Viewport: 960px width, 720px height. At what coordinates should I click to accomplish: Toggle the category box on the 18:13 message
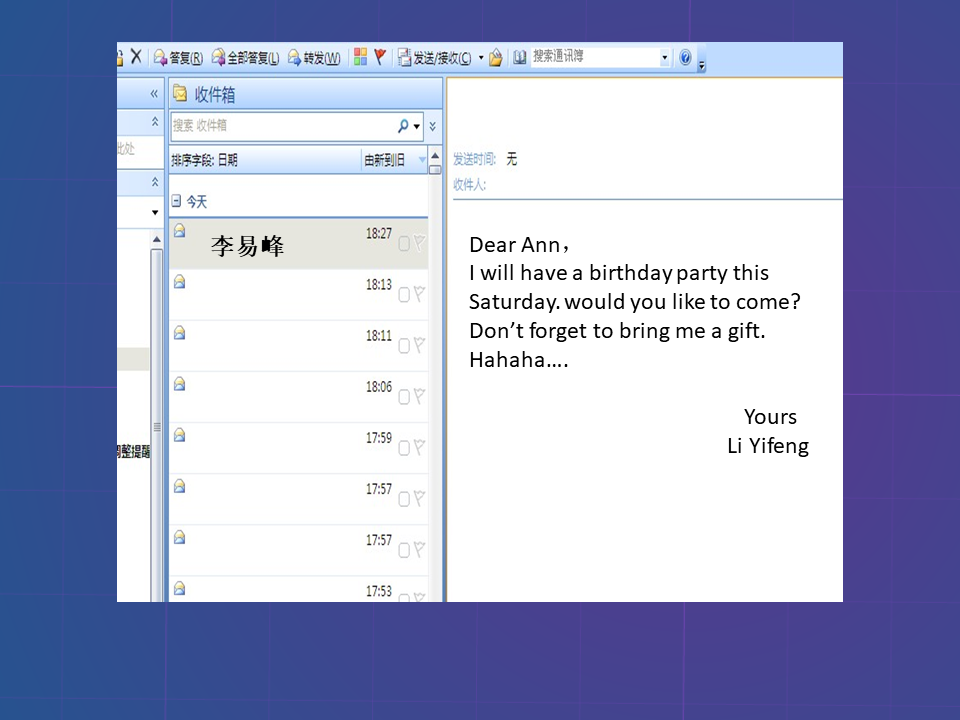click(404, 294)
